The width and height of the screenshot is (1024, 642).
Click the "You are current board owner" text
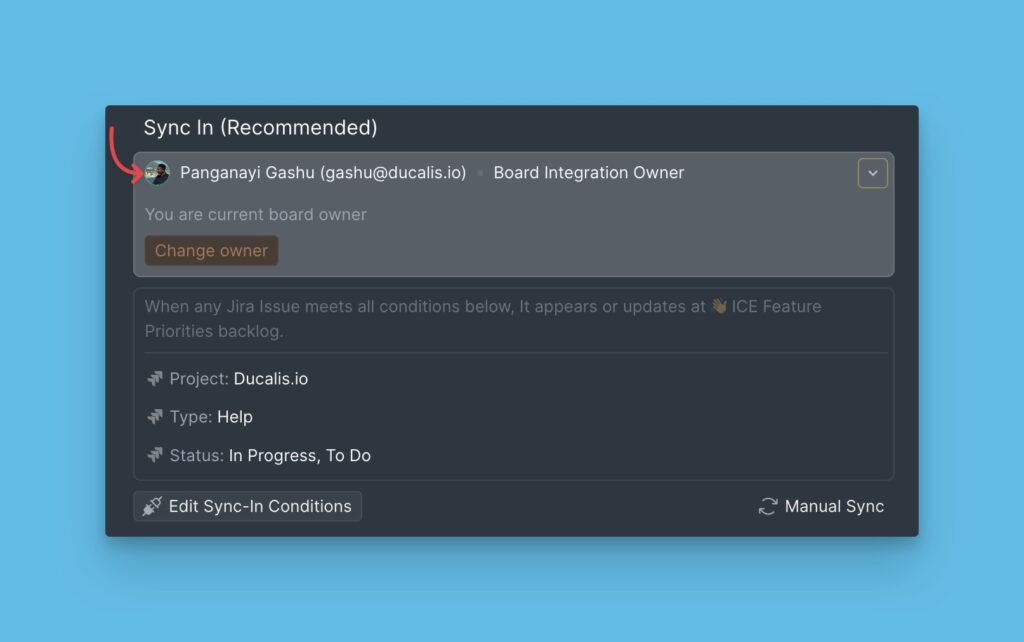point(255,215)
